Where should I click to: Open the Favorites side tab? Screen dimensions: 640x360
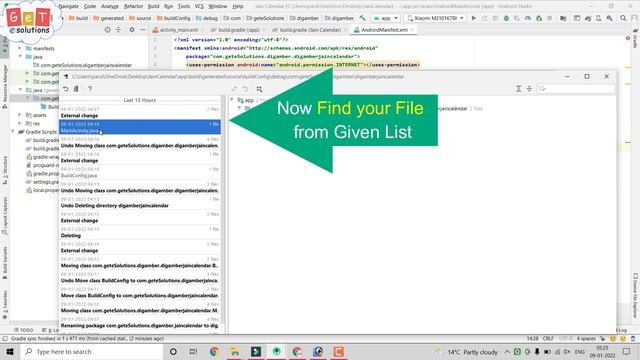coord(4,305)
